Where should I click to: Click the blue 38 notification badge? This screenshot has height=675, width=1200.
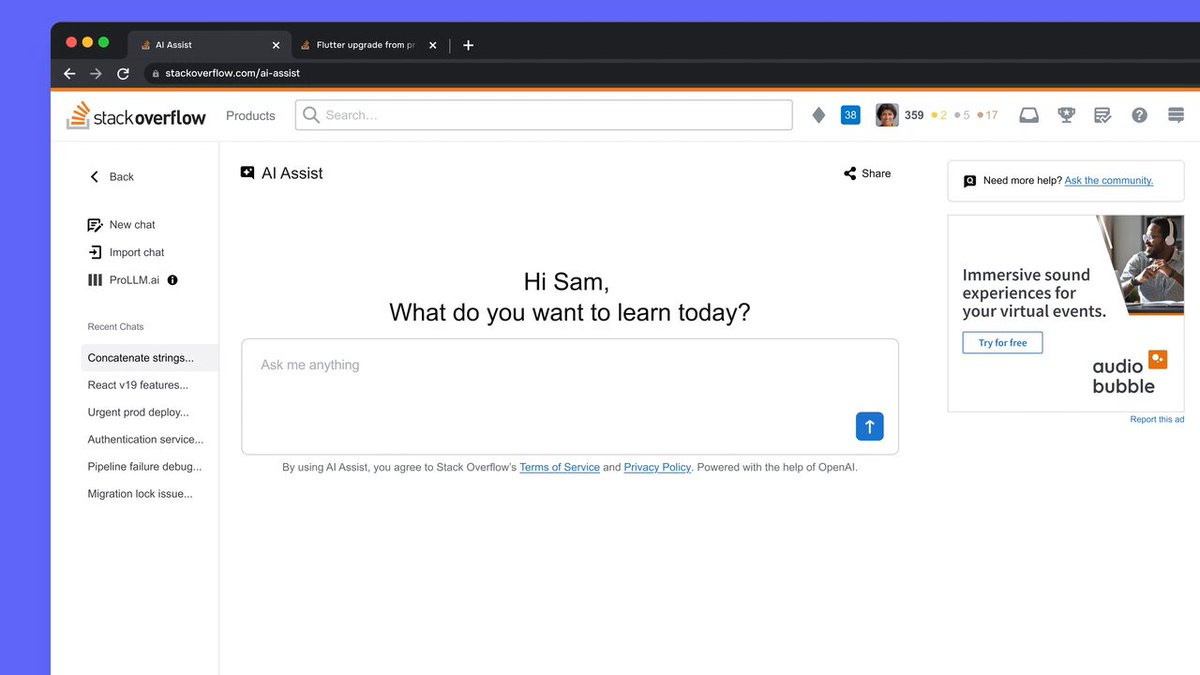coord(850,115)
